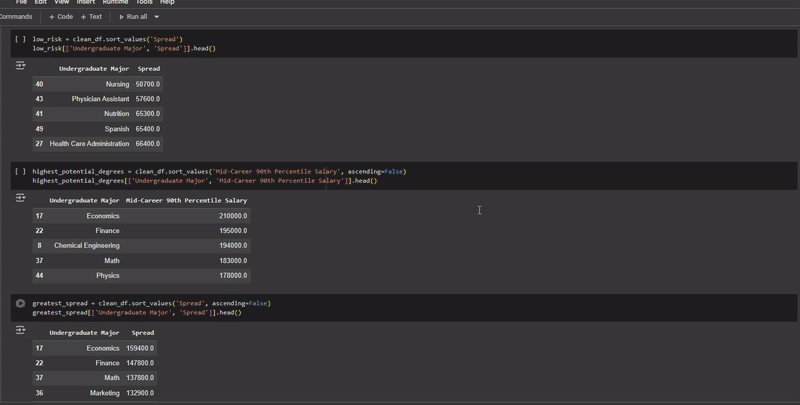
Task: Click the 65400.0 spread value
Action: pos(148,129)
